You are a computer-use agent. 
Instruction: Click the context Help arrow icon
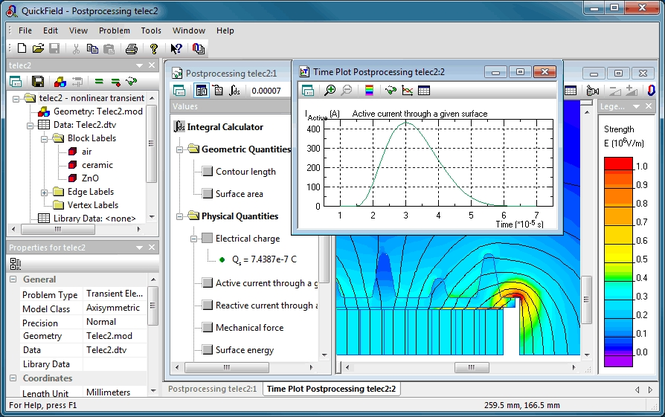(175, 48)
